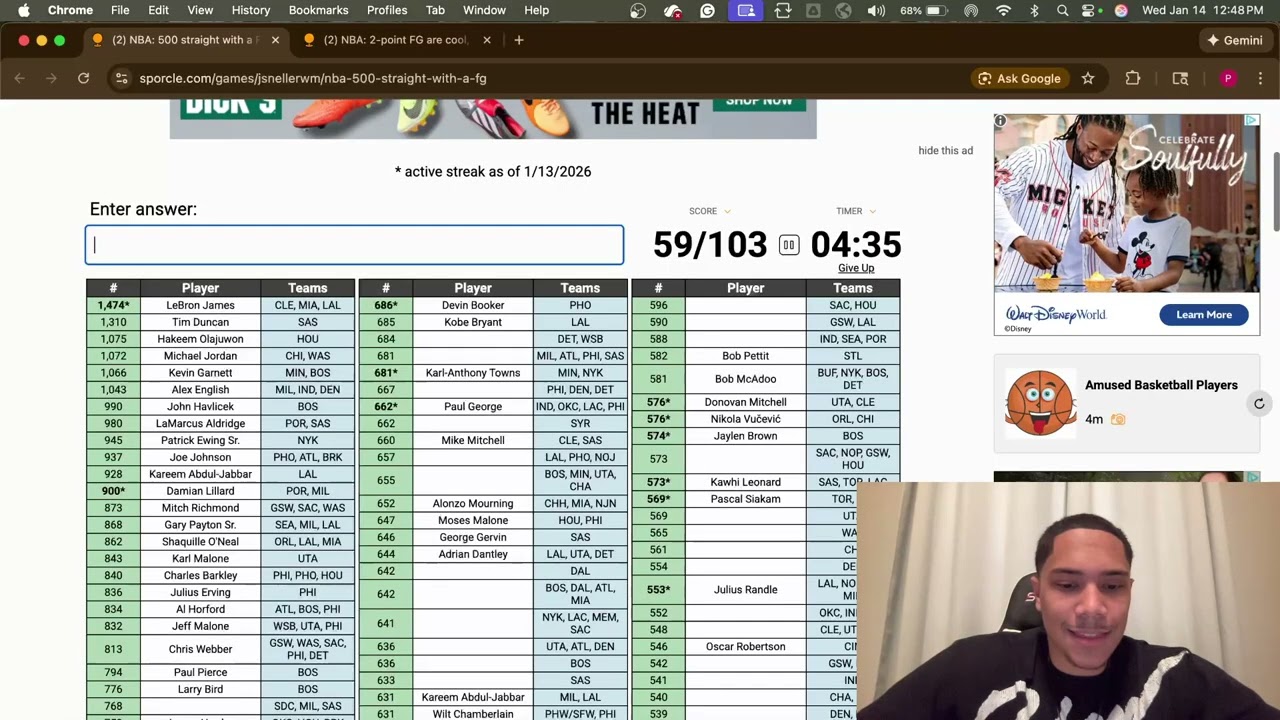Open the Bluetooth status icon
1280x720 pixels.
click(x=1034, y=10)
